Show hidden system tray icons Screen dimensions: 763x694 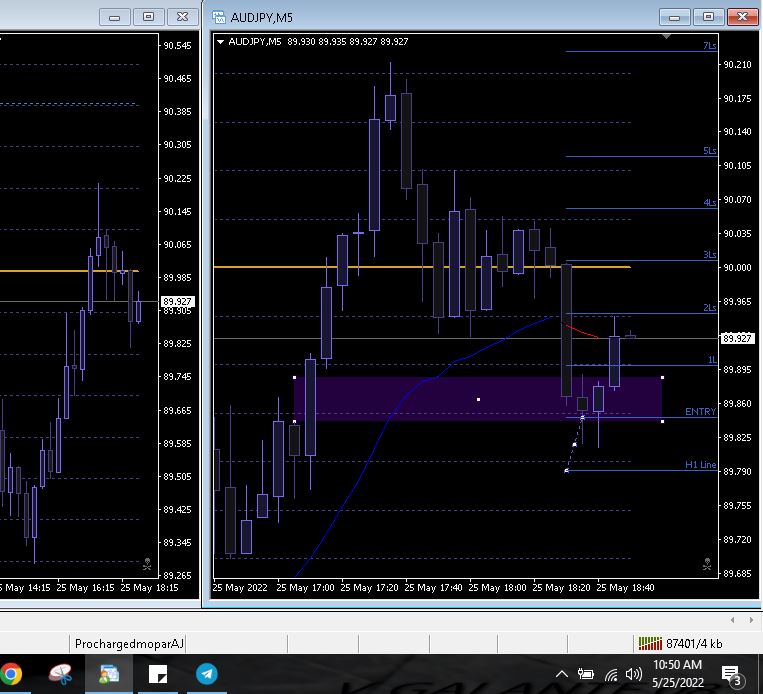coord(562,674)
